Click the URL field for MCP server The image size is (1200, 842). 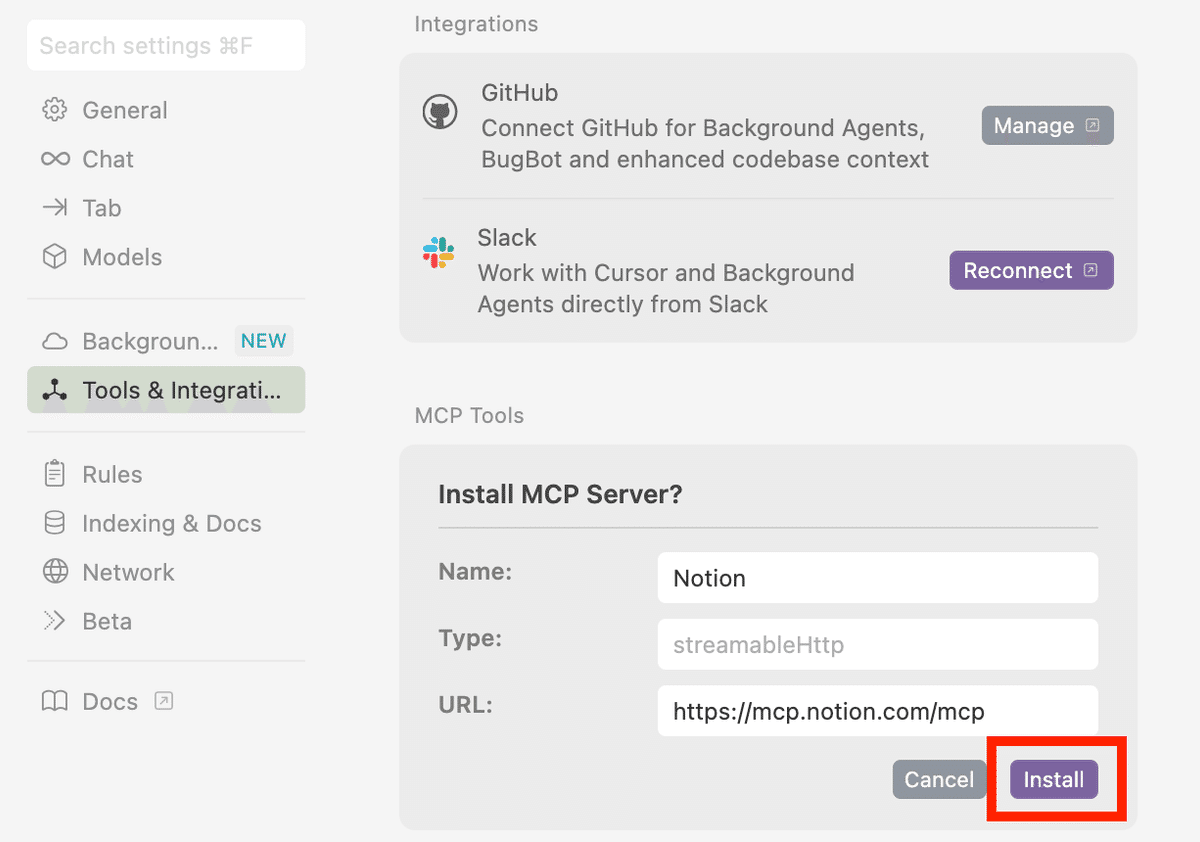pos(877,711)
